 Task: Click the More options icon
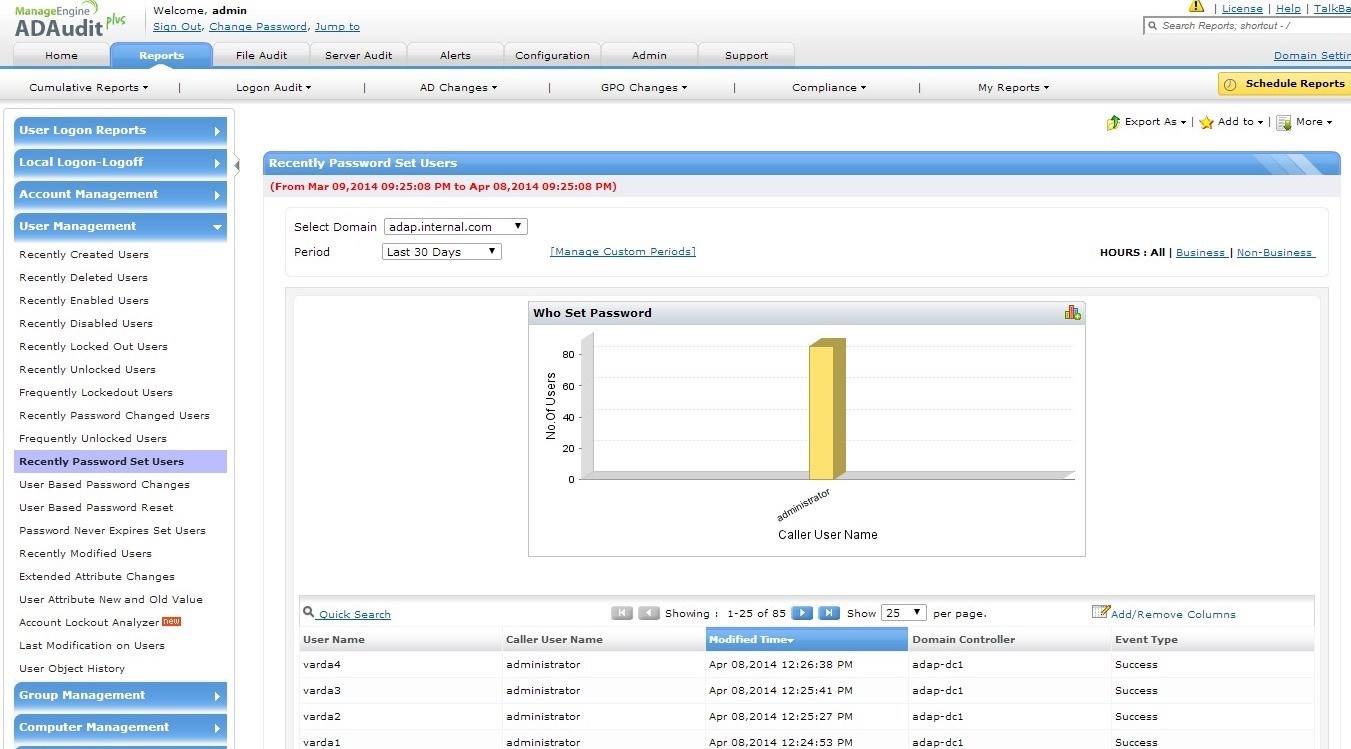coord(1284,123)
